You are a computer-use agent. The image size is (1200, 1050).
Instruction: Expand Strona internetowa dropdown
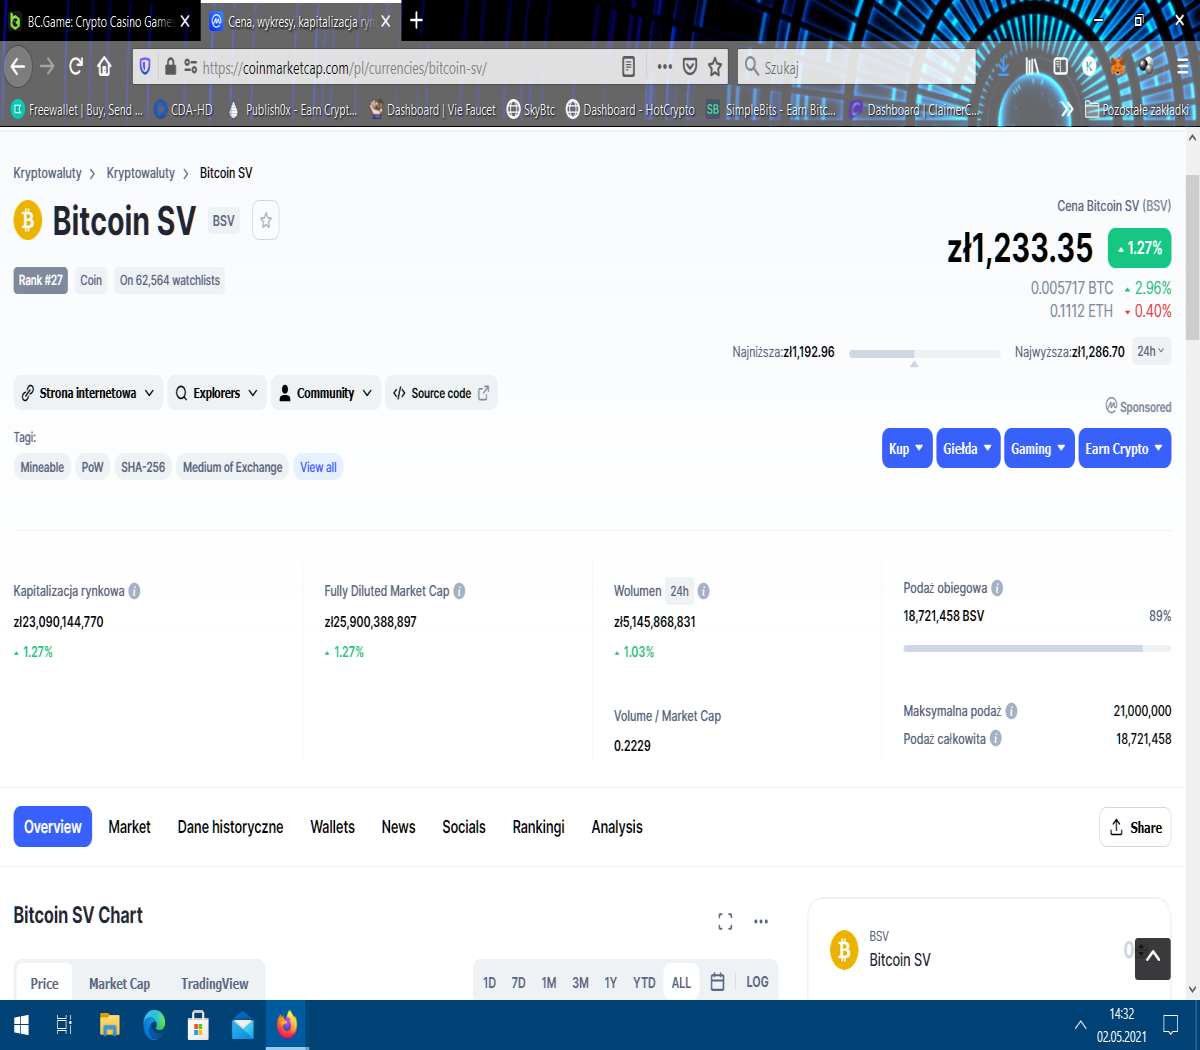pyautogui.click(x=88, y=393)
